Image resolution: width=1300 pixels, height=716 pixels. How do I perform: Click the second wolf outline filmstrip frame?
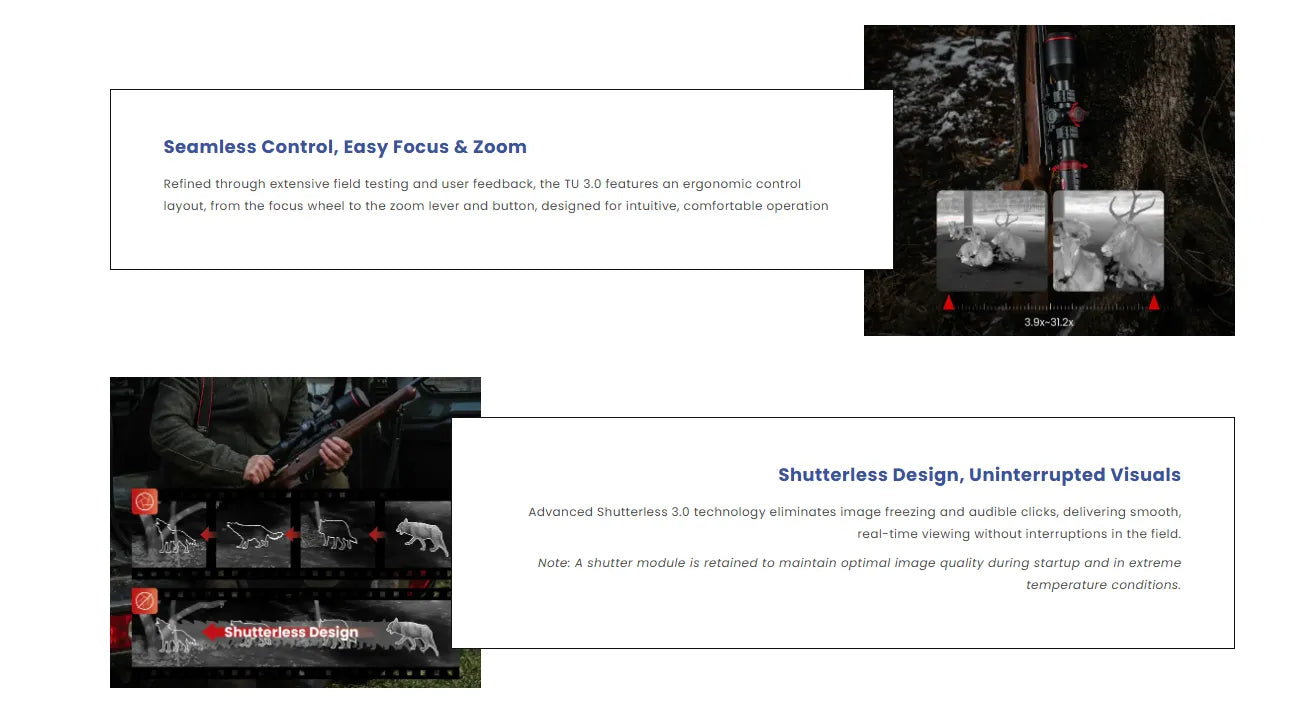click(253, 534)
